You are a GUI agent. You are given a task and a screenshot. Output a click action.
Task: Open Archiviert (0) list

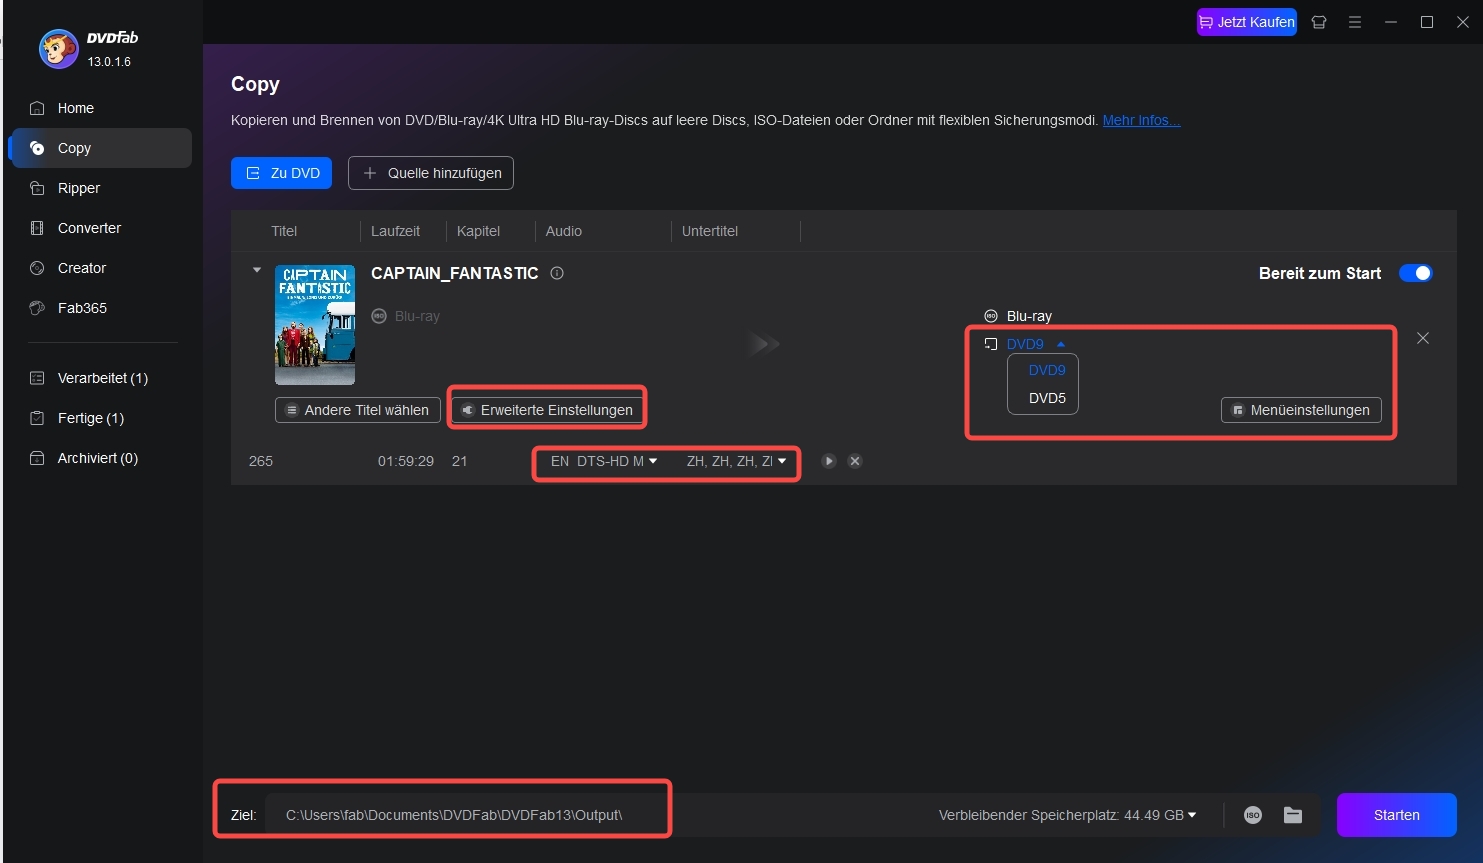[100, 458]
